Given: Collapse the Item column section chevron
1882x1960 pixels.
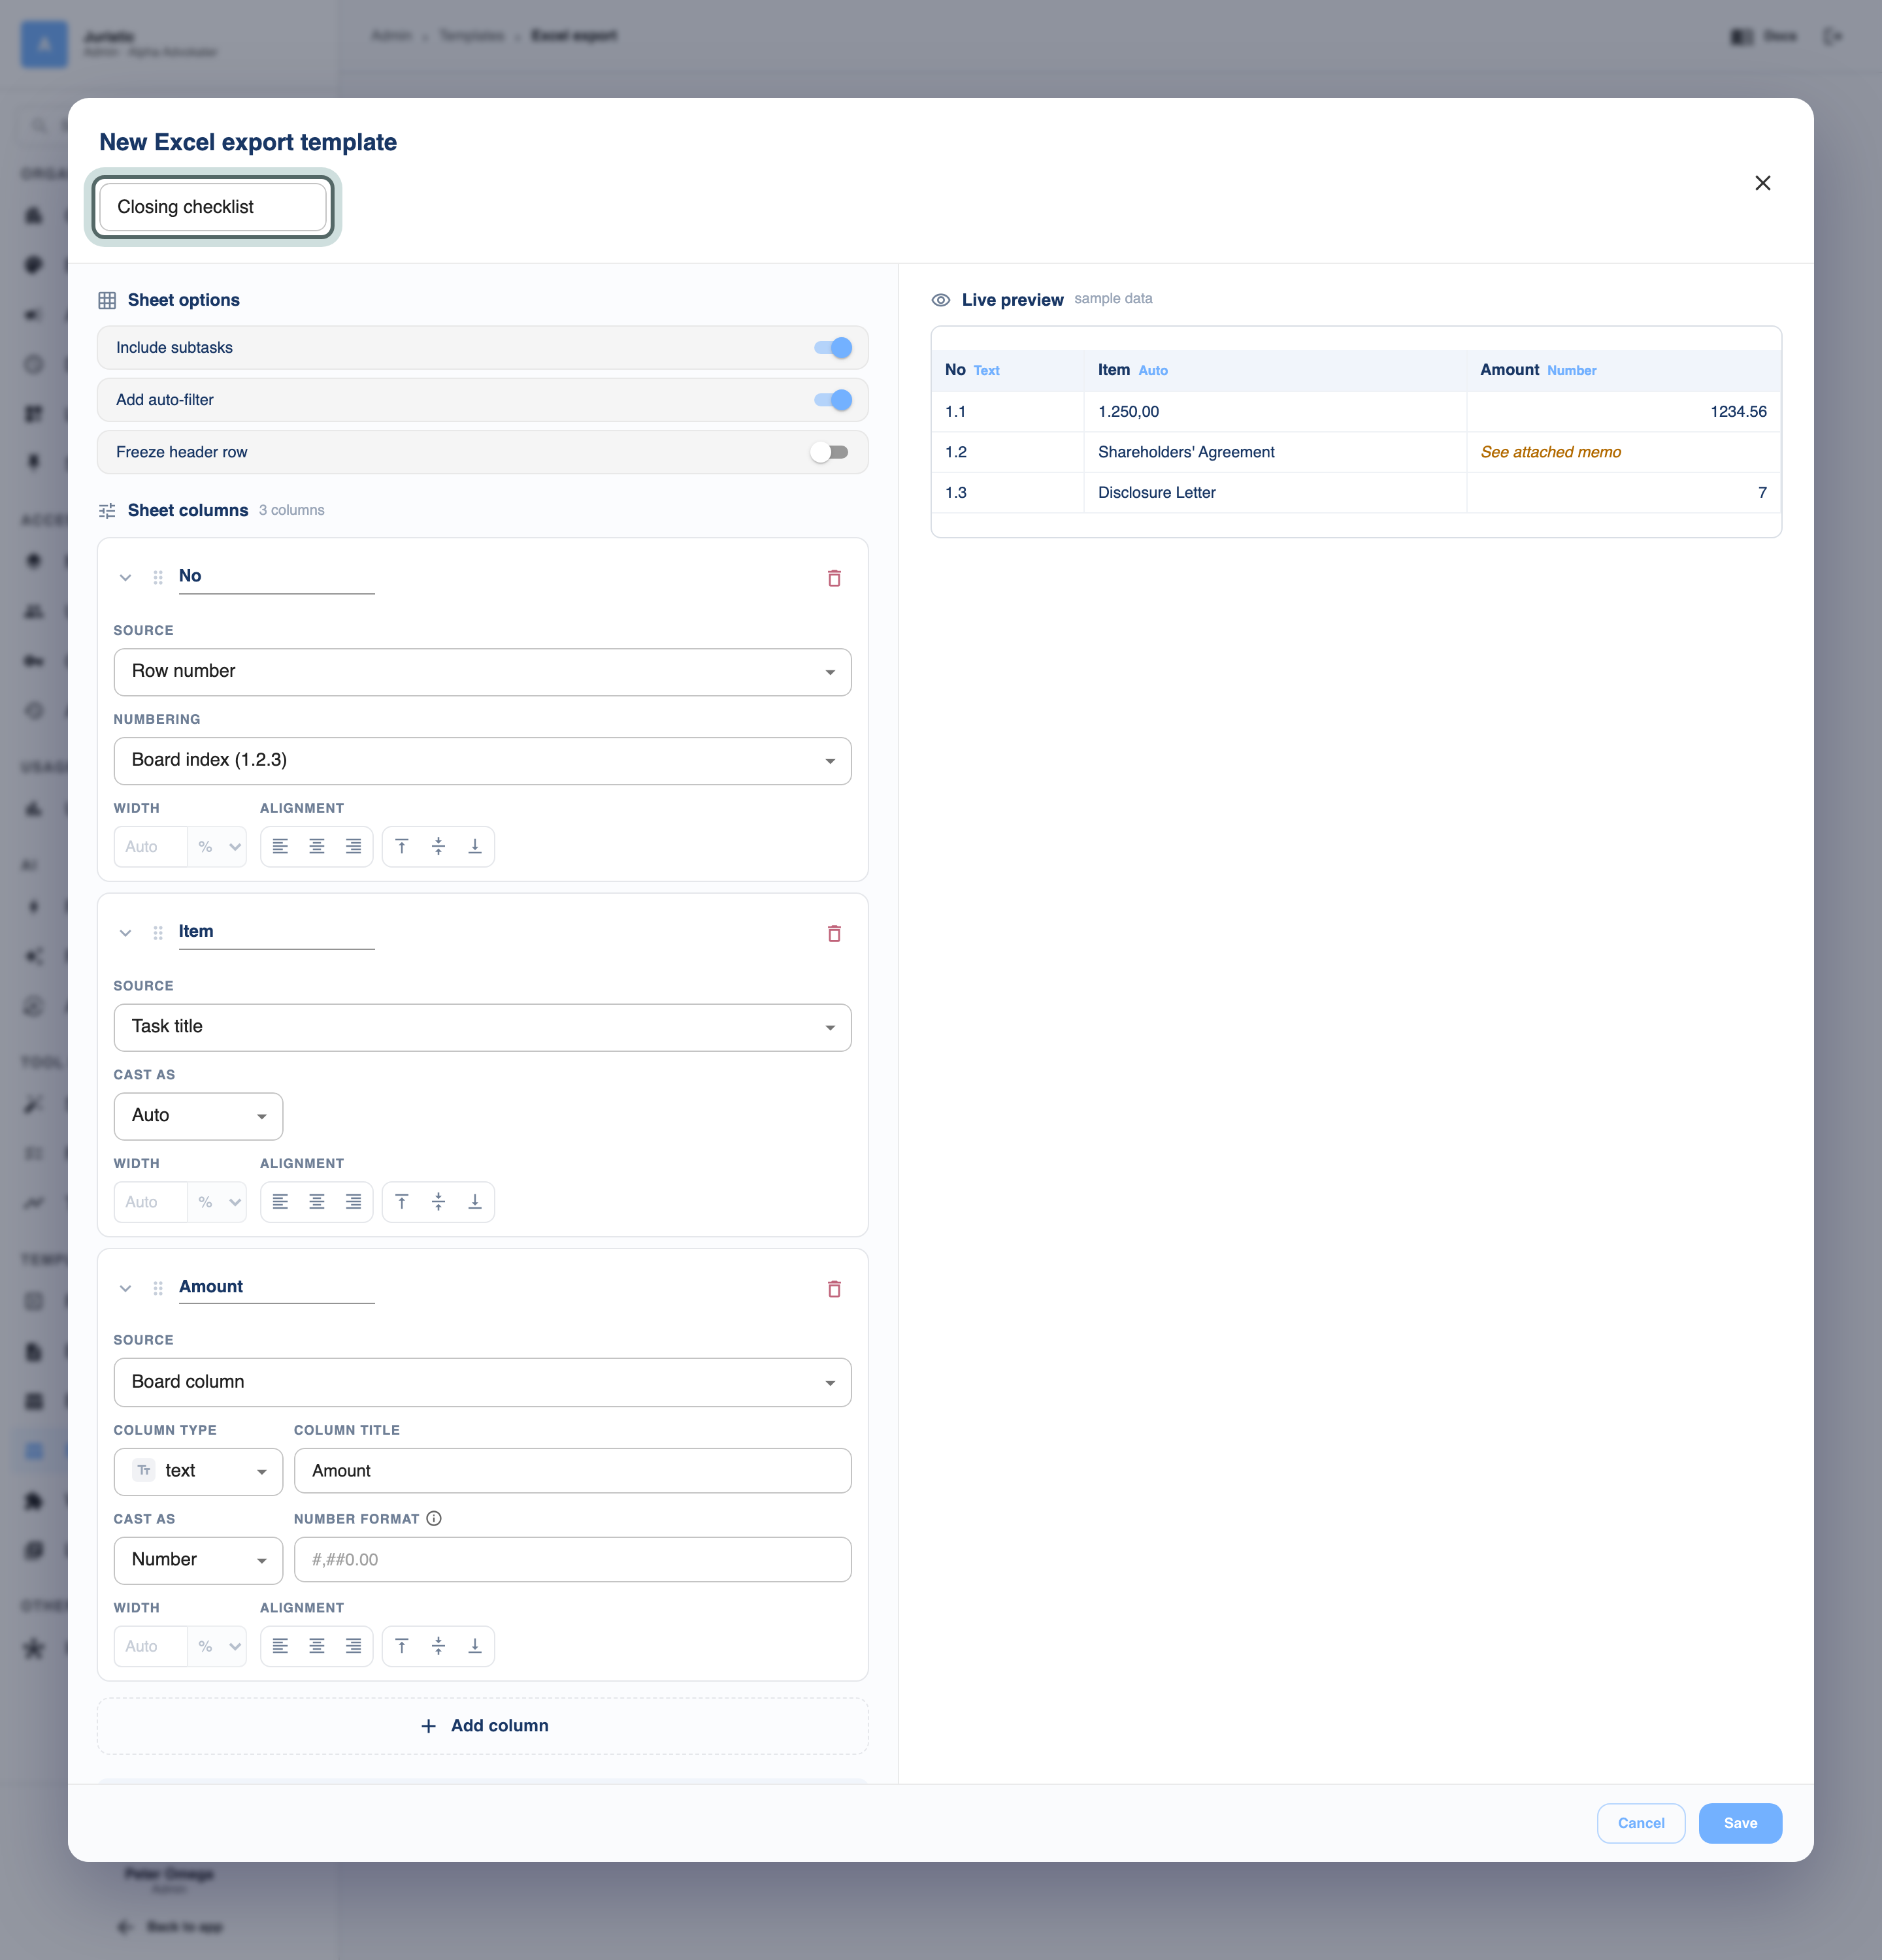Looking at the screenshot, I should point(125,933).
